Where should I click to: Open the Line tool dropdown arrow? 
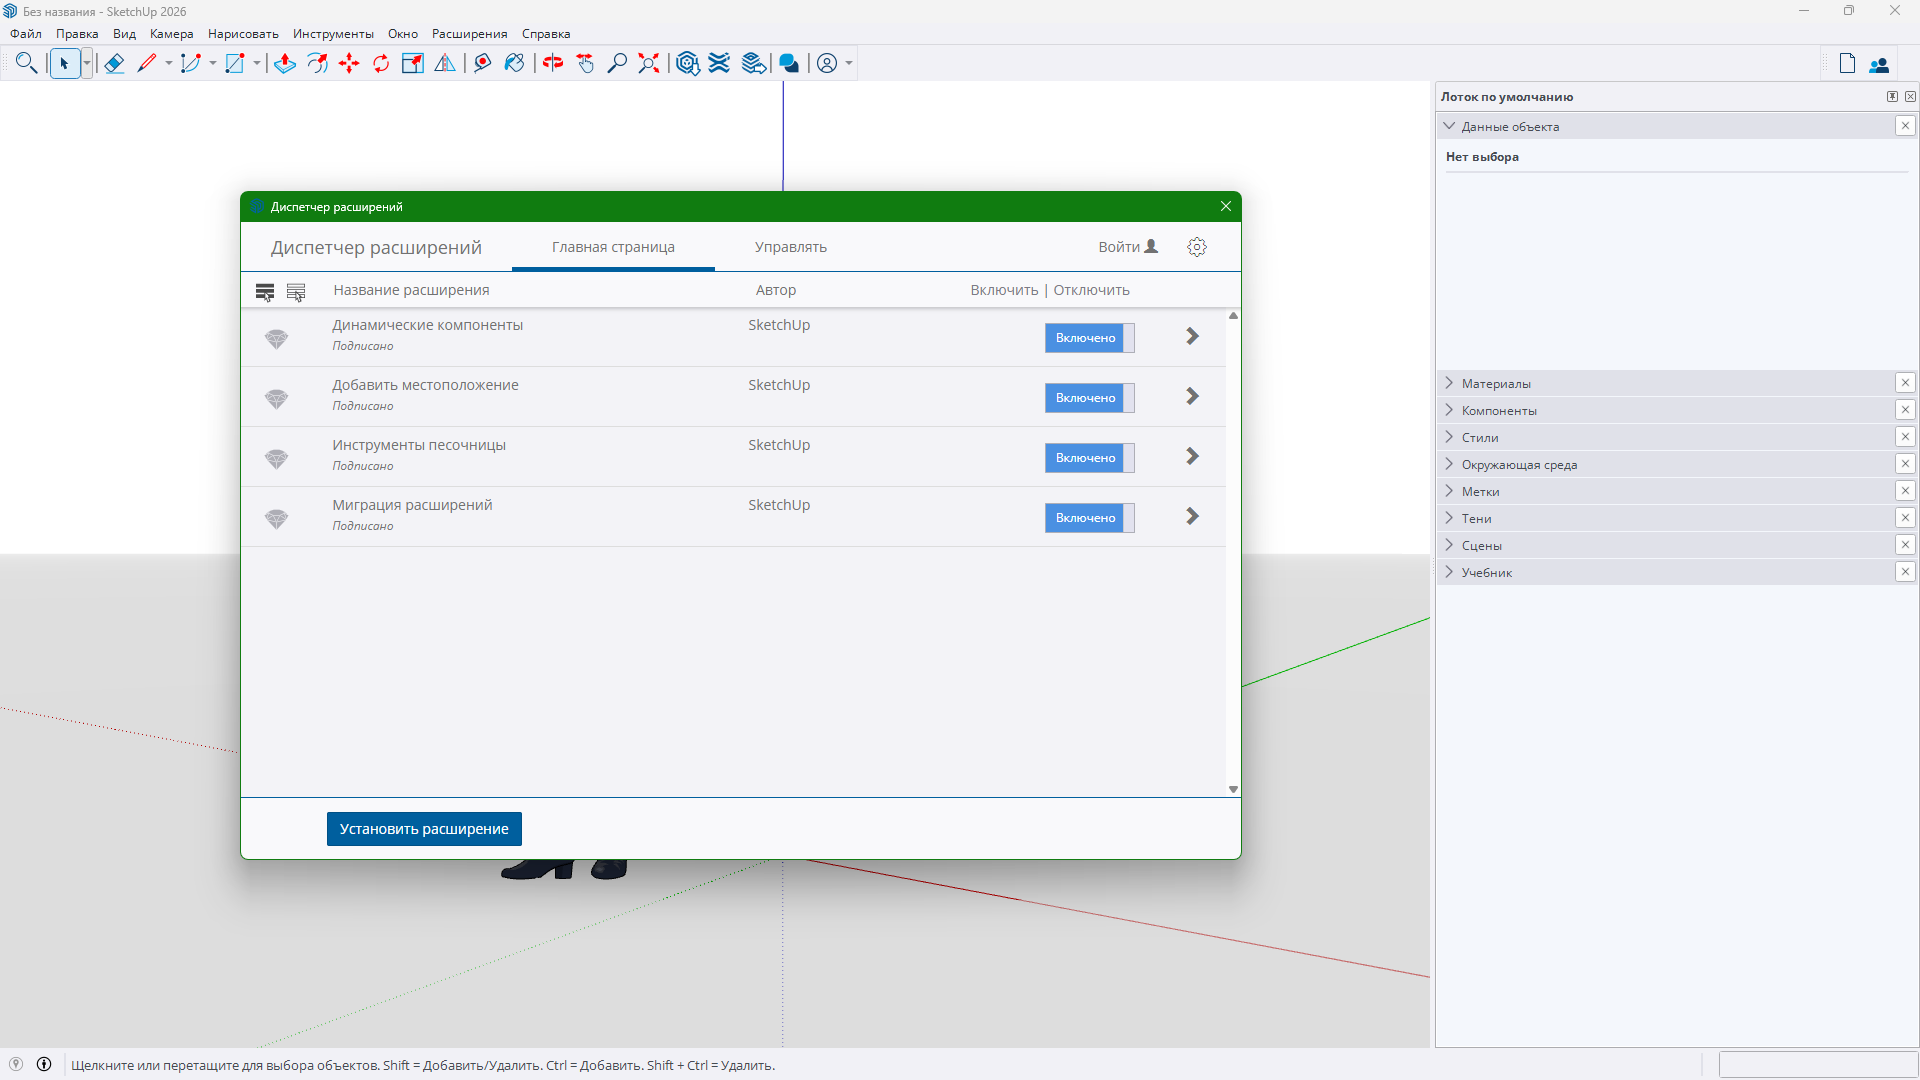pyautogui.click(x=169, y=64)
